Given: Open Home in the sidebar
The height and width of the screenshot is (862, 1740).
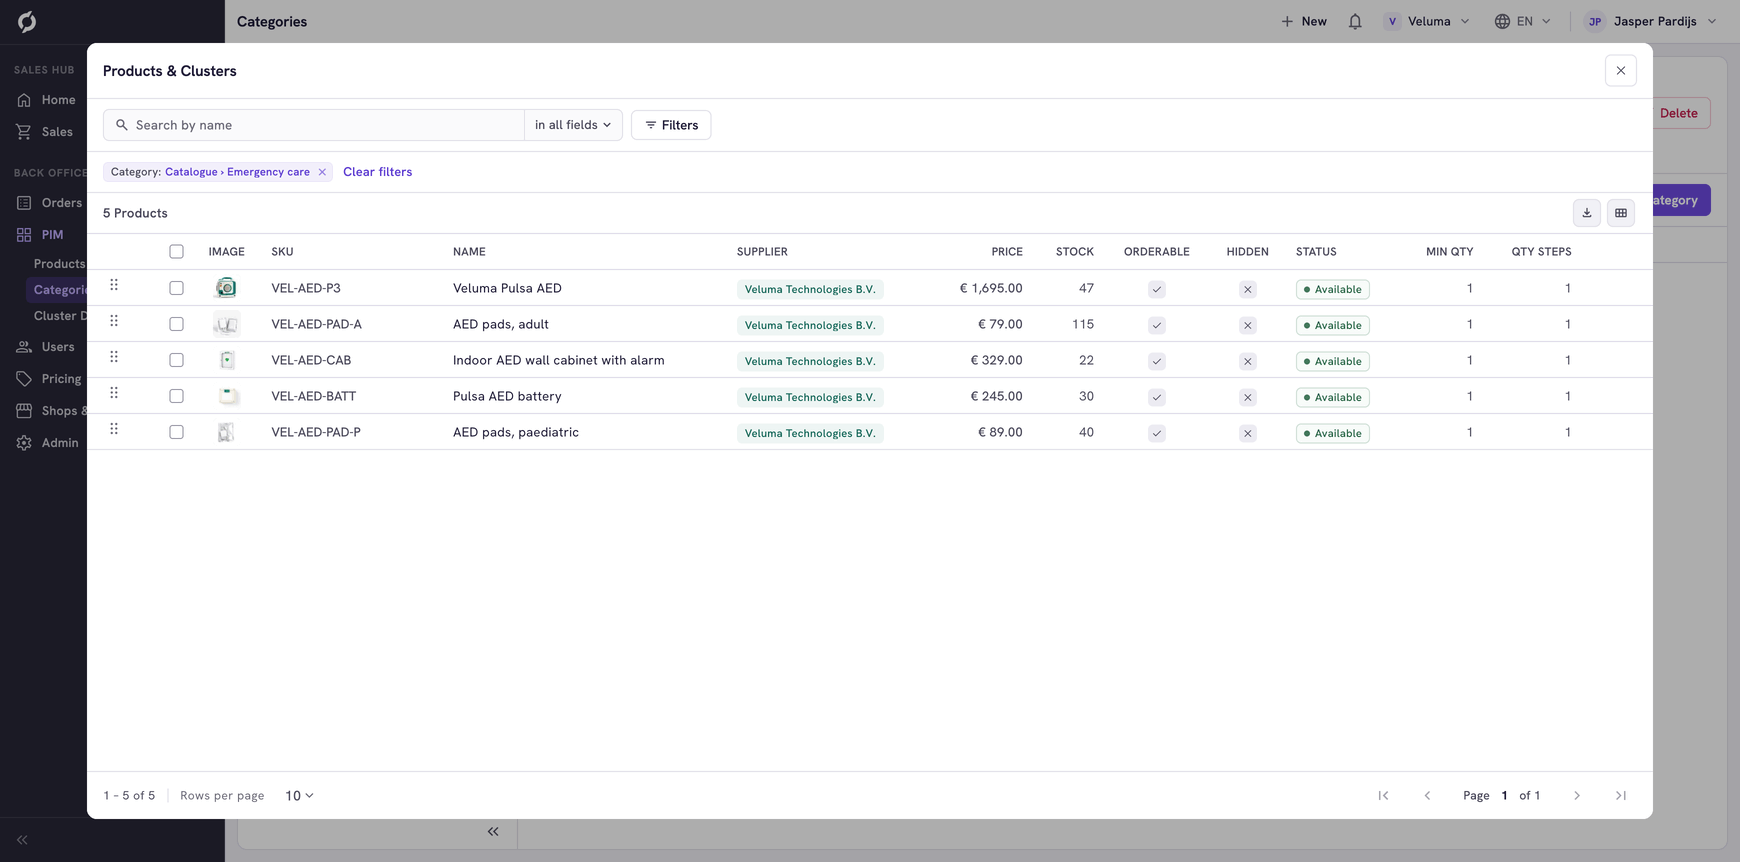Looking at the screenshot, I should point(47,100).
